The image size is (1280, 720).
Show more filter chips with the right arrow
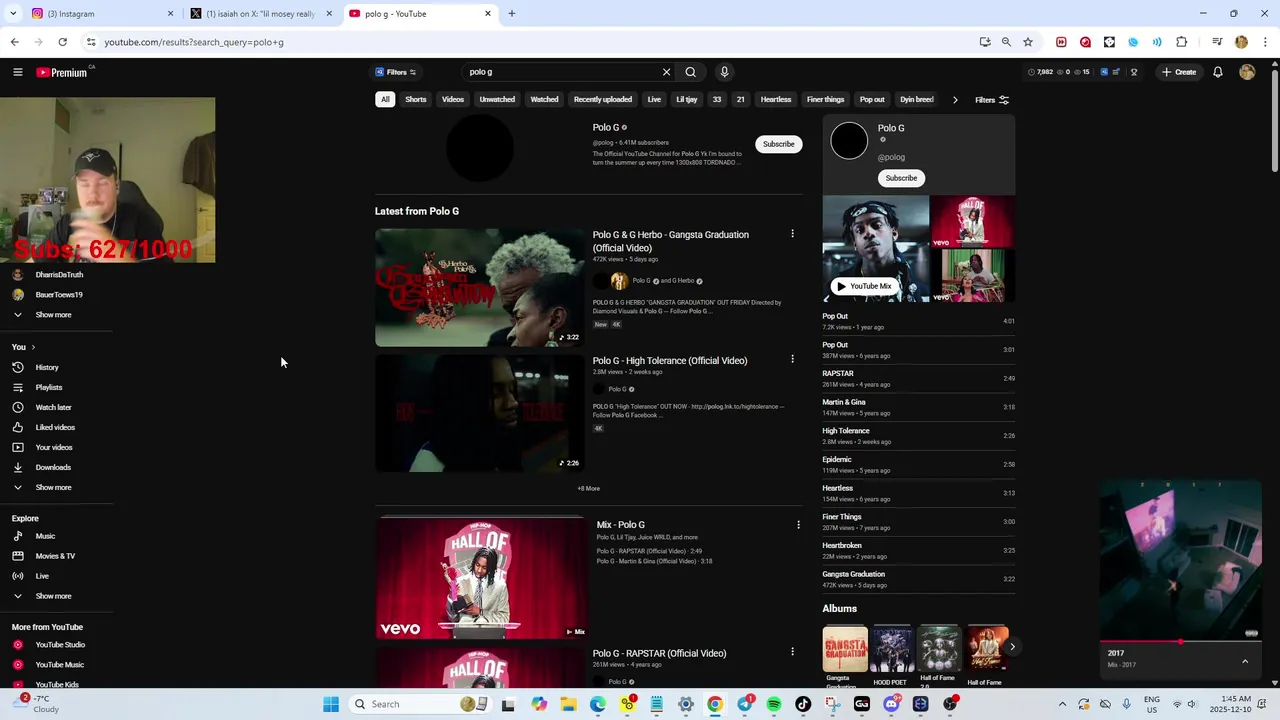pyautogui.click(x=955, y=100)
